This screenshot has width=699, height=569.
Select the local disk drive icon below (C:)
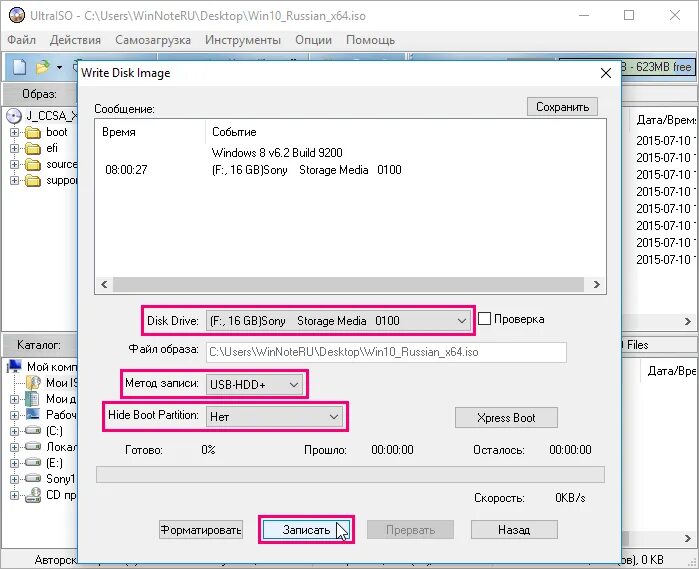point(33,447)
